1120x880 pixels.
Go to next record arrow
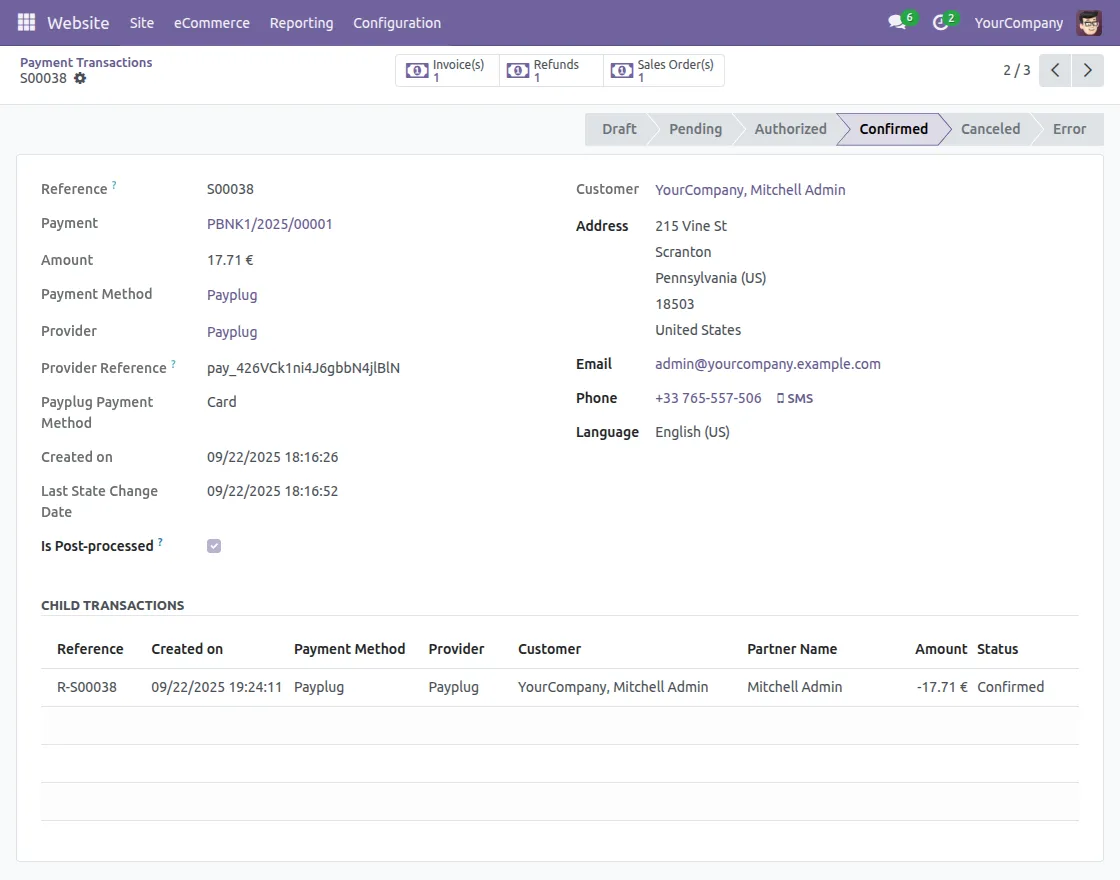pos(1087,71)
